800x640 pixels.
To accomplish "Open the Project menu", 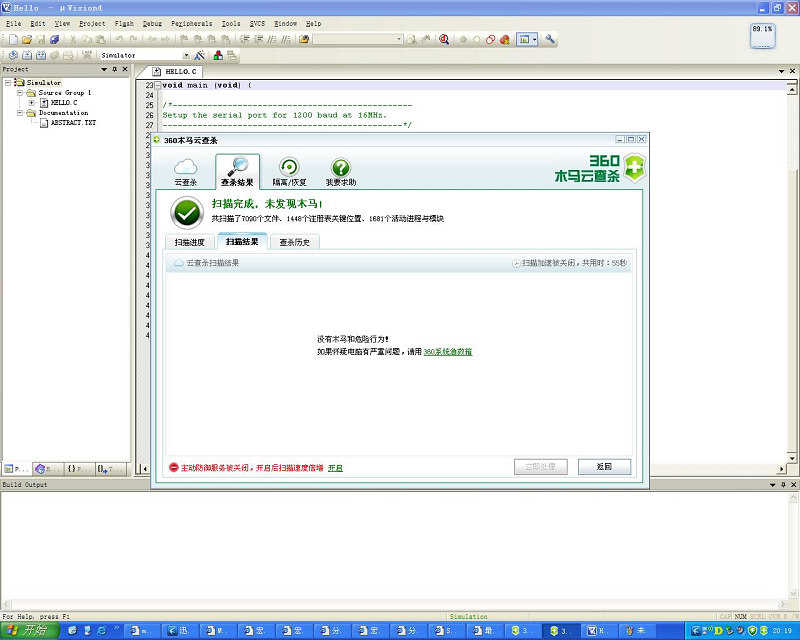I will point(92,23).
